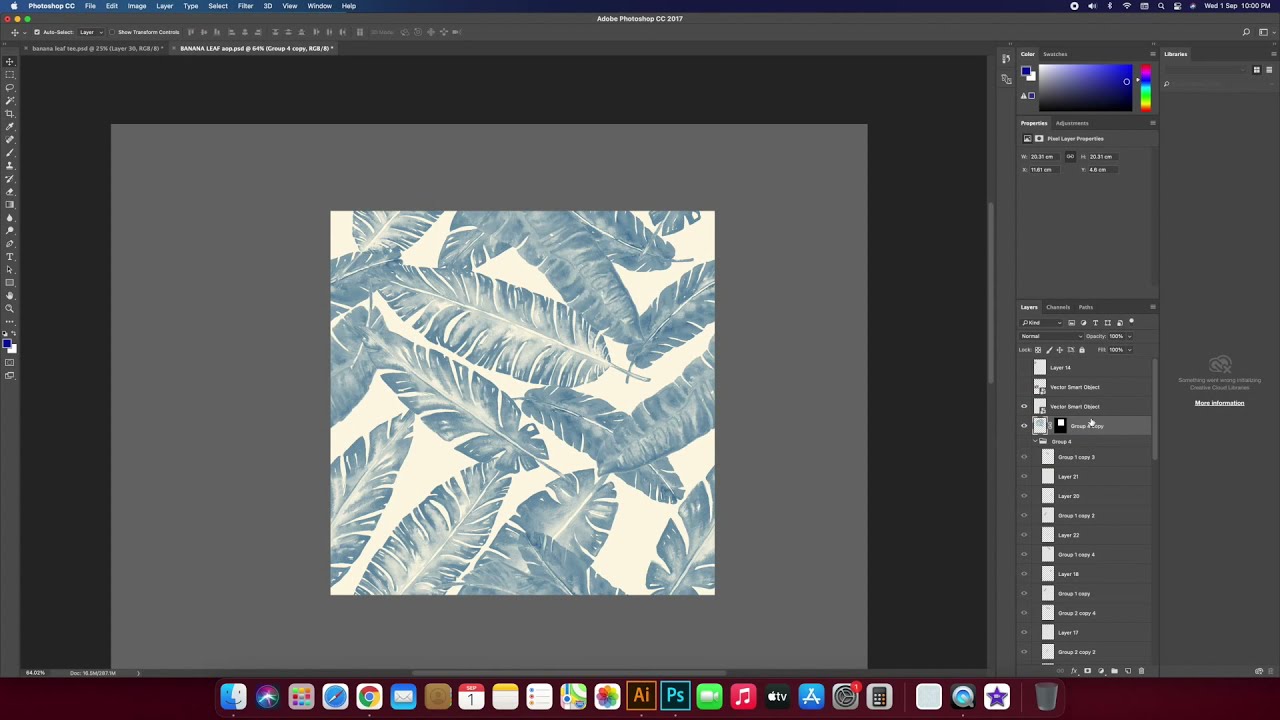Screen dimensions: 1280x720
Task: Toggle visibility of Layer 20
Action: 1024,496
